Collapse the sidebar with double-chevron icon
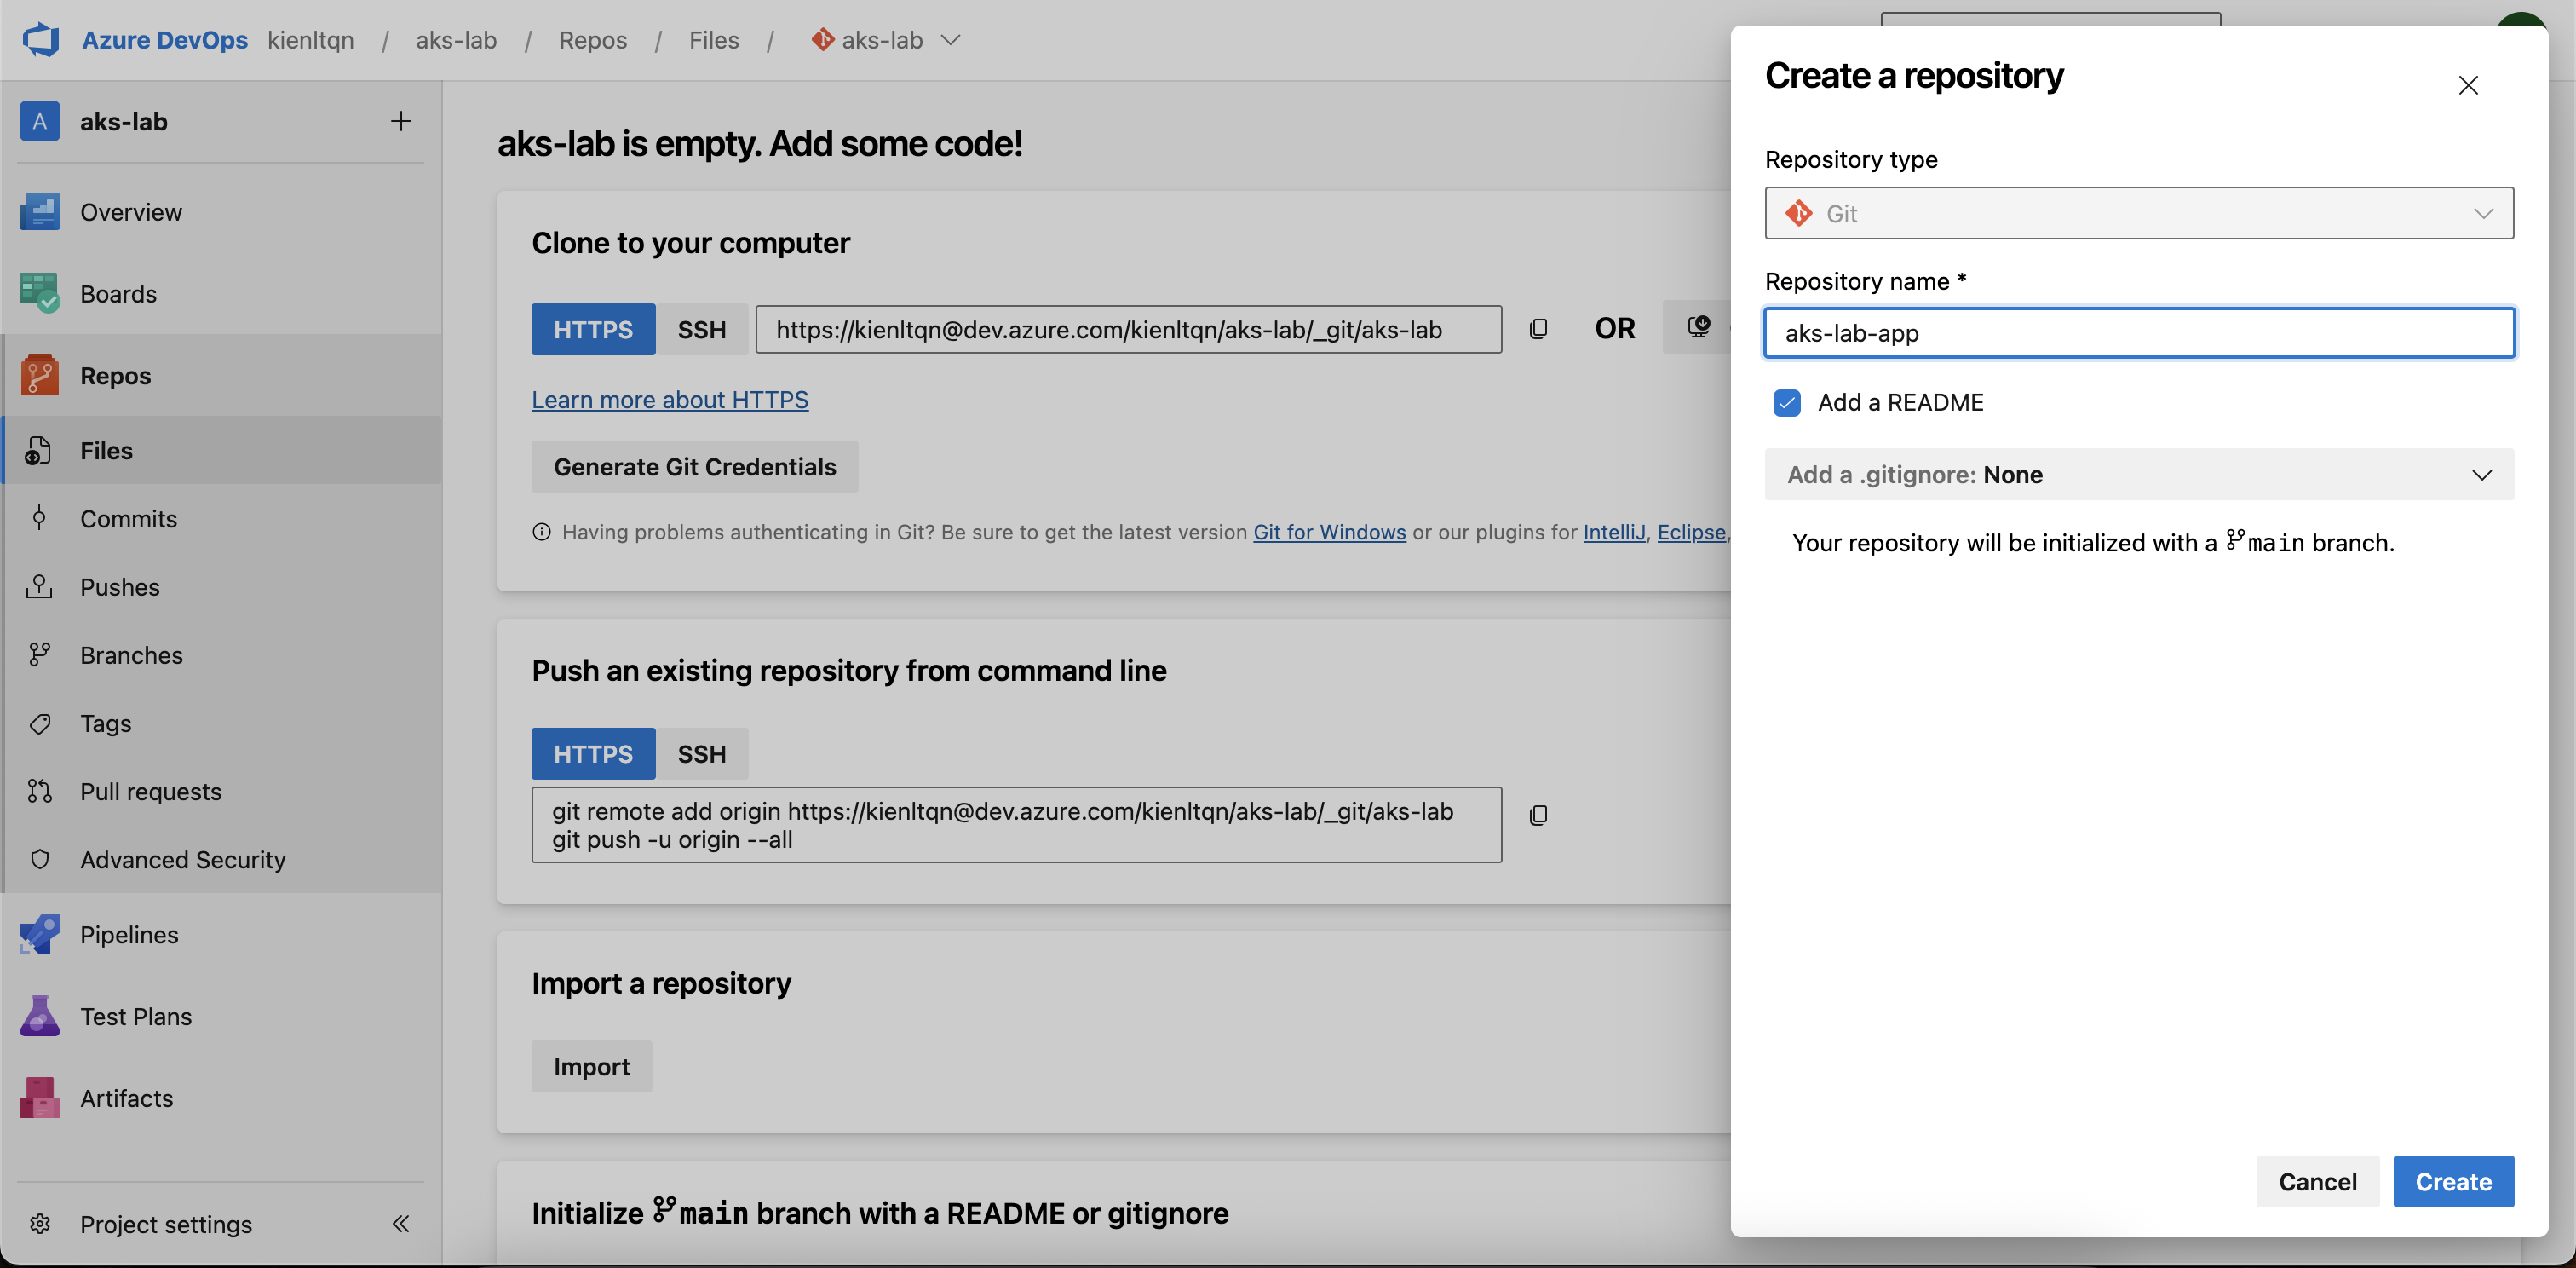2576x1268 pixels. pos(400,1223)
